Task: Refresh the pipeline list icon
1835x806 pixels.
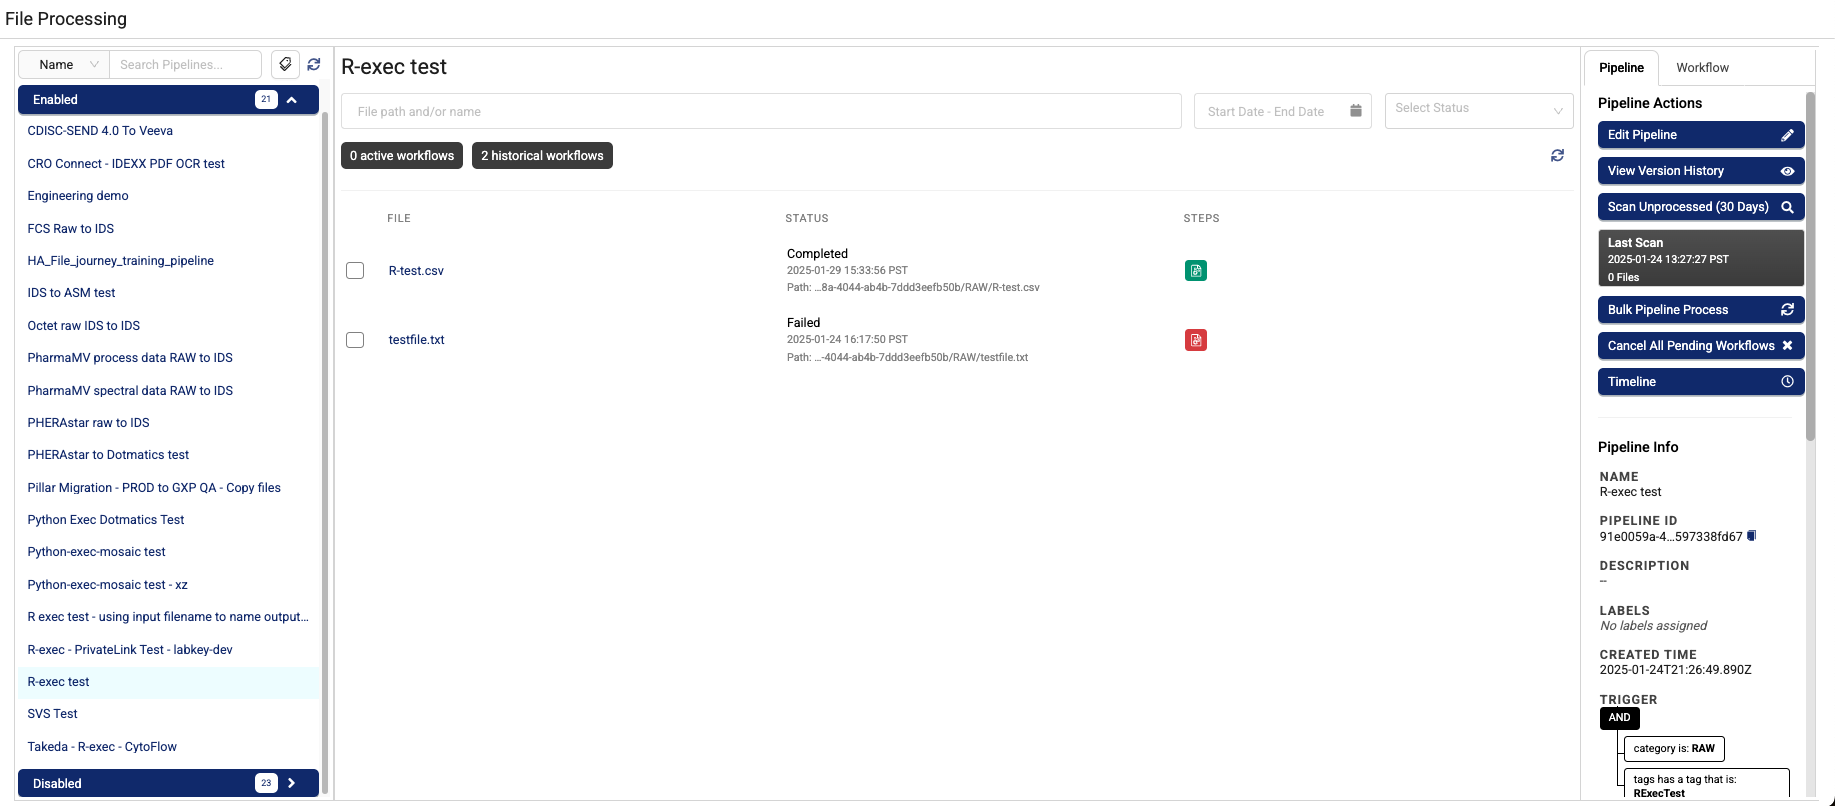Action: point(314,64)
